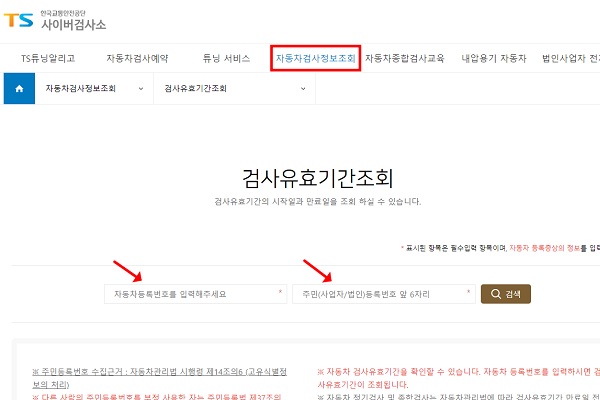Click the 검사유효기간조회 page heading
Screen dimensions: 600x400
[x=318, y=178]
